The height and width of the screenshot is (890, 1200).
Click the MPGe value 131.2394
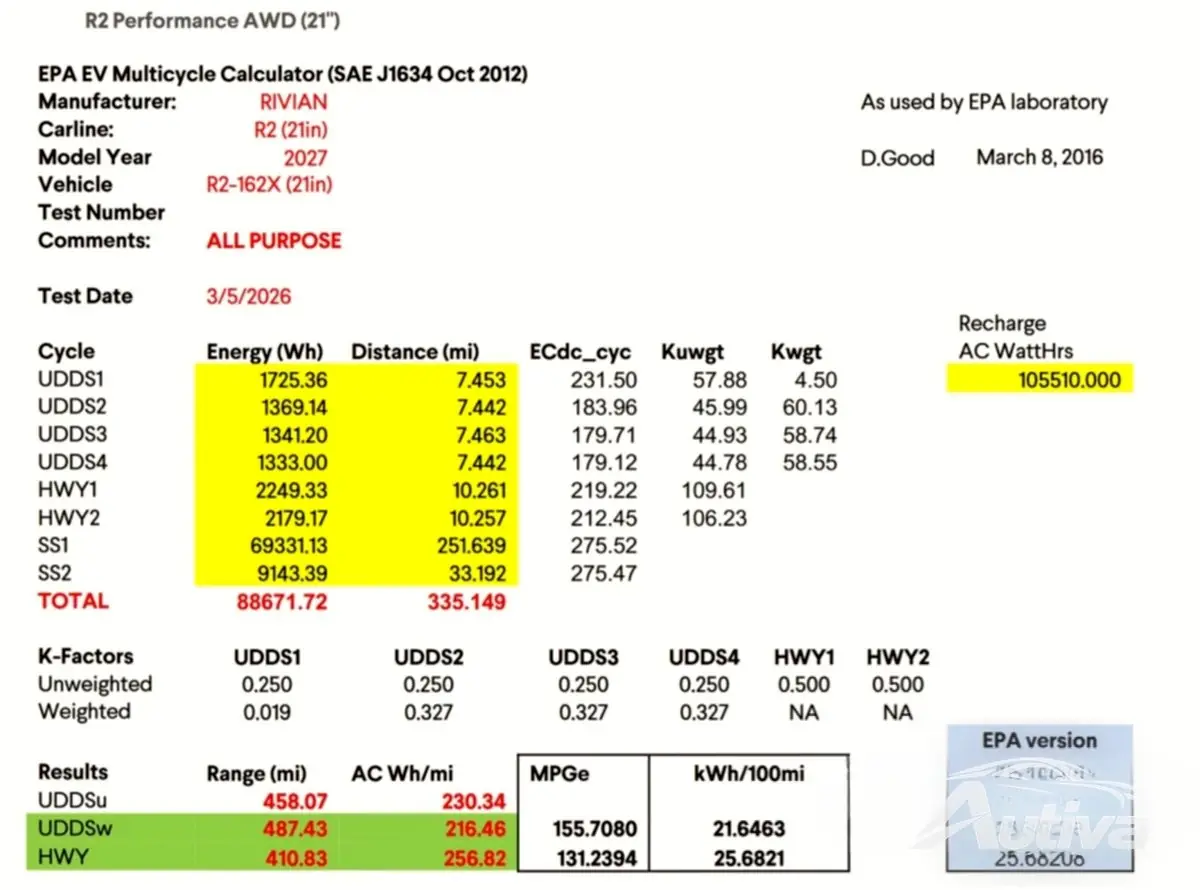click(x=595, y=858)
